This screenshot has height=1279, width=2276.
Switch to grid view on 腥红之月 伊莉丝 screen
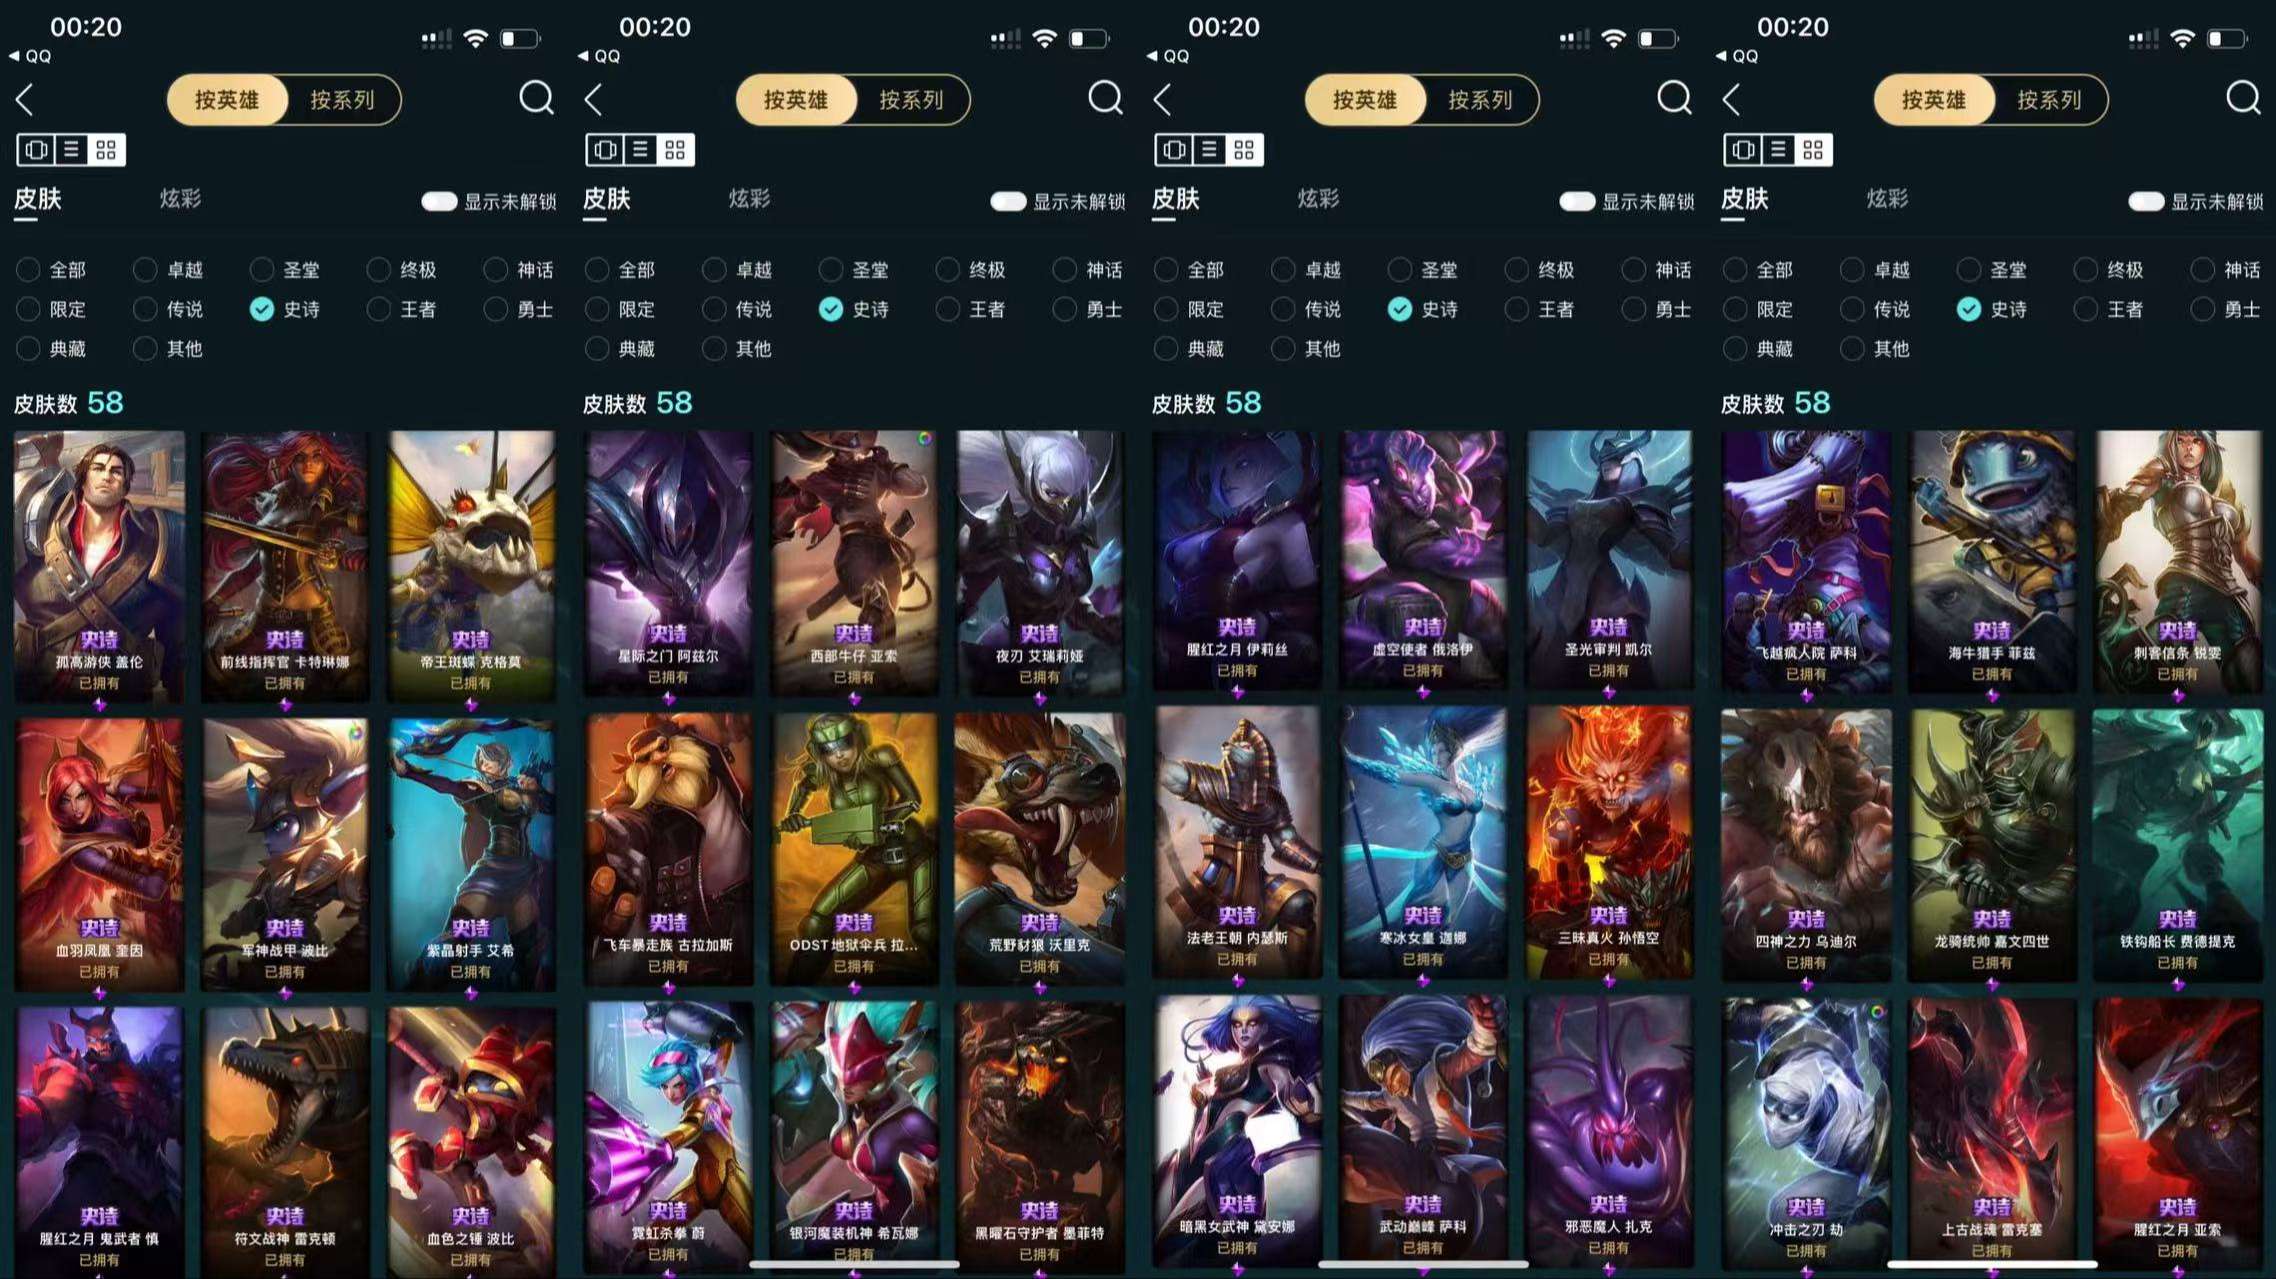(1244, 150)
